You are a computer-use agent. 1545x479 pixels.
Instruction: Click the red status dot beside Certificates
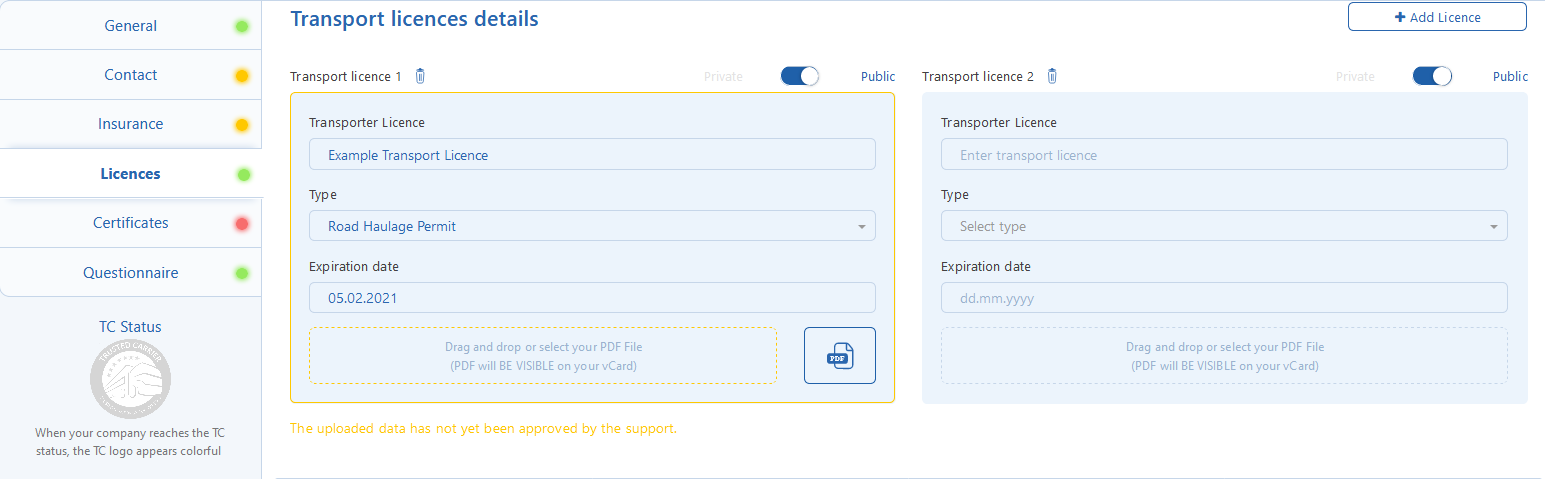click(x=242, y=224)
